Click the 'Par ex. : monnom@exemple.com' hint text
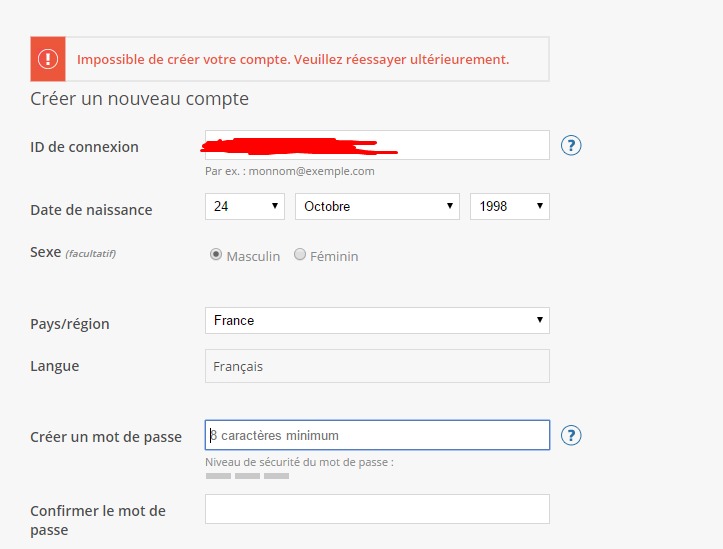This screenshot has width=723, height=549. [290, 171]
